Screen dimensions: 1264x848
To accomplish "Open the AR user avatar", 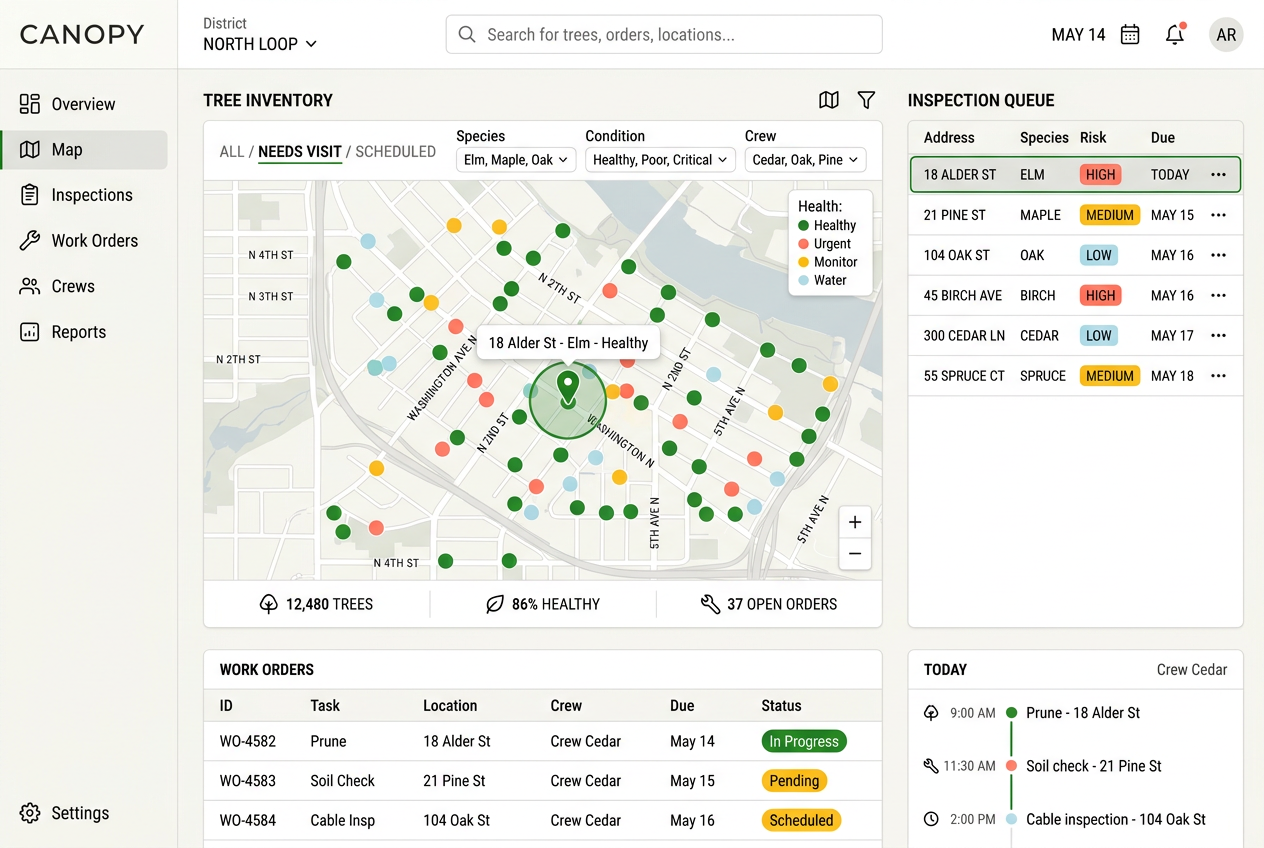I will (x=1226, y=35).
